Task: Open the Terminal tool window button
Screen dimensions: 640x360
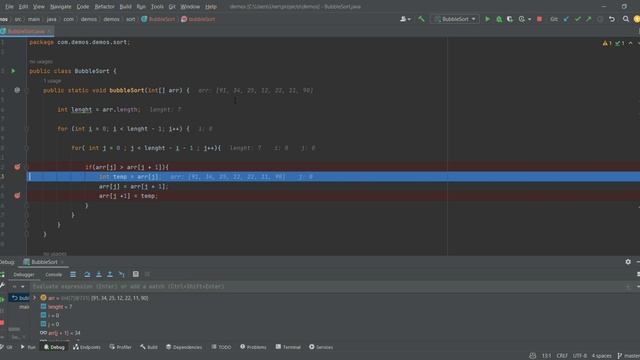Action: click(x=288, y=347)
